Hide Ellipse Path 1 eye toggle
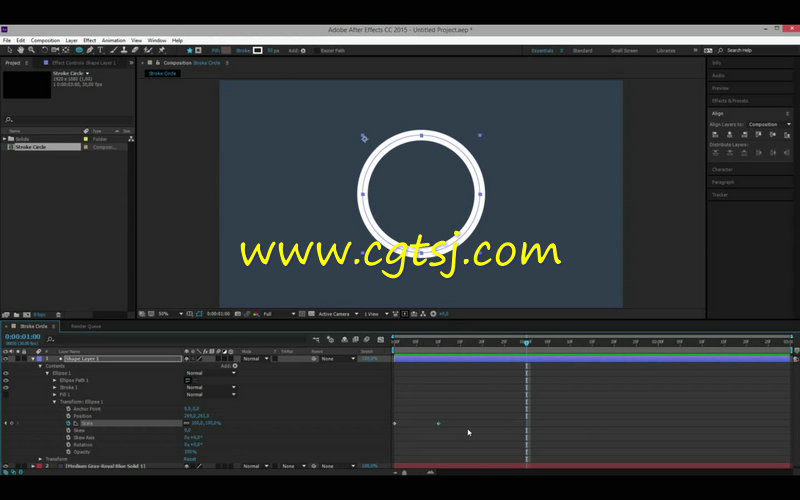Screen dimensions: 800x500 coord(6,380)
